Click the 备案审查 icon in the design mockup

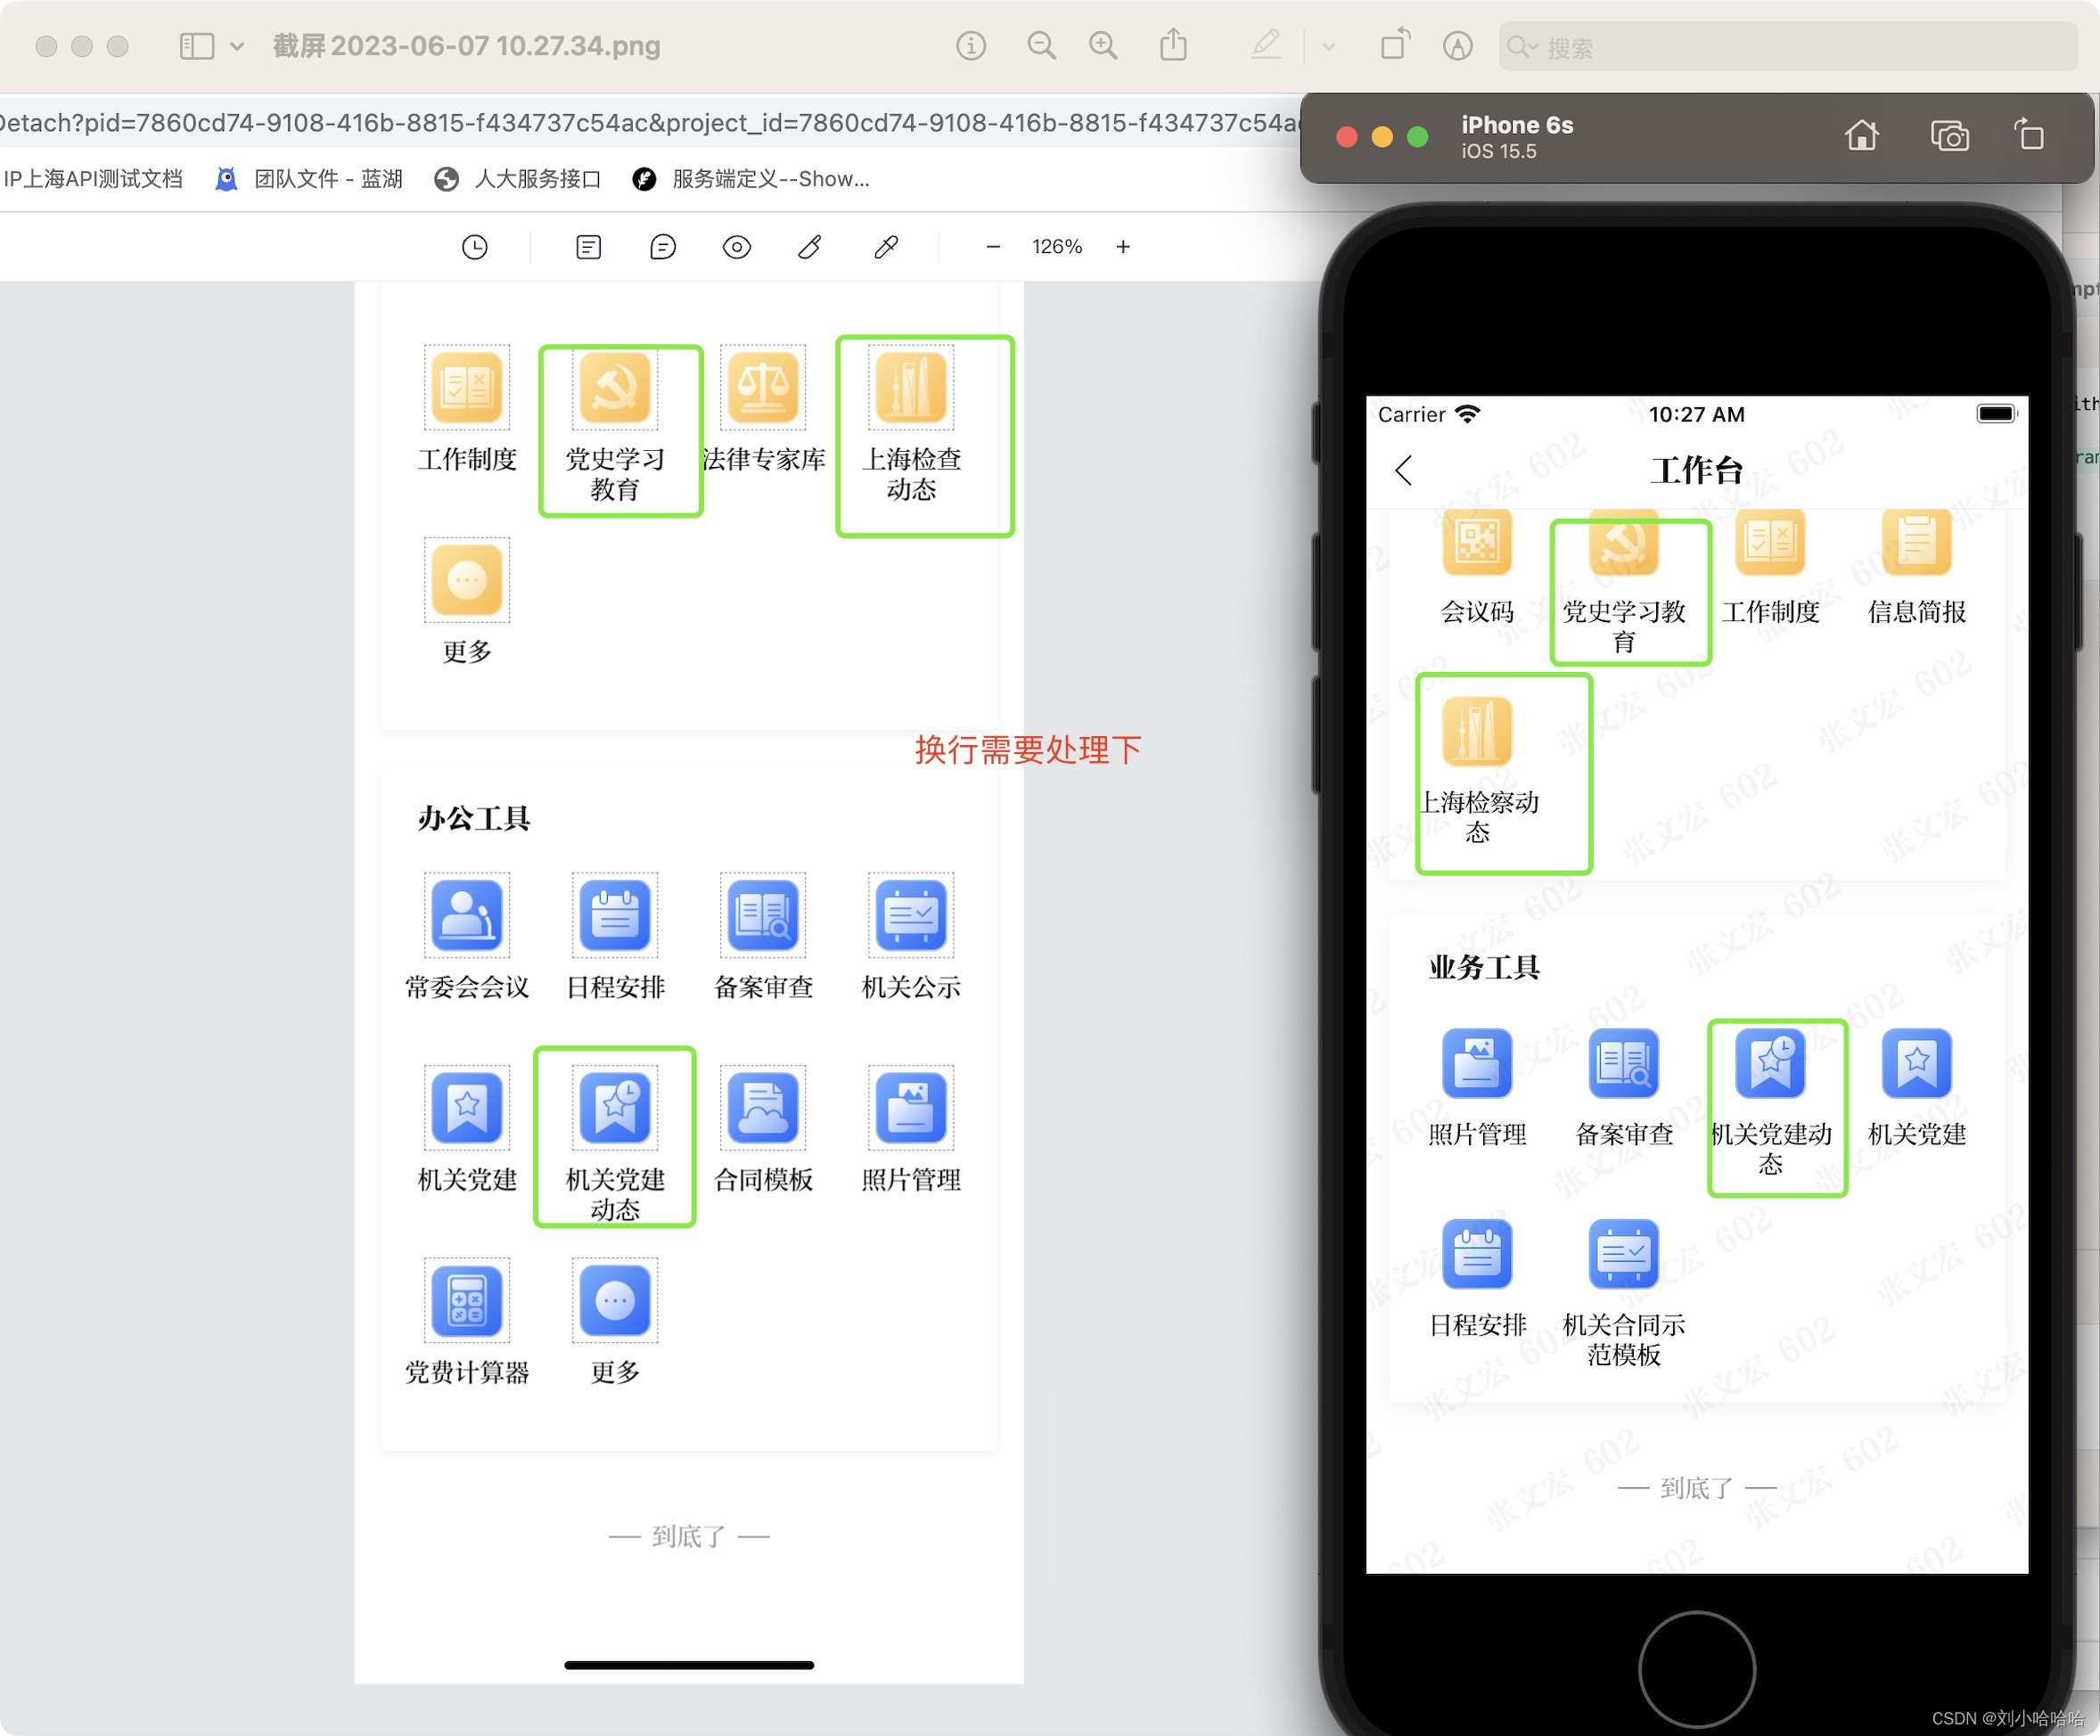click(763, 915)
